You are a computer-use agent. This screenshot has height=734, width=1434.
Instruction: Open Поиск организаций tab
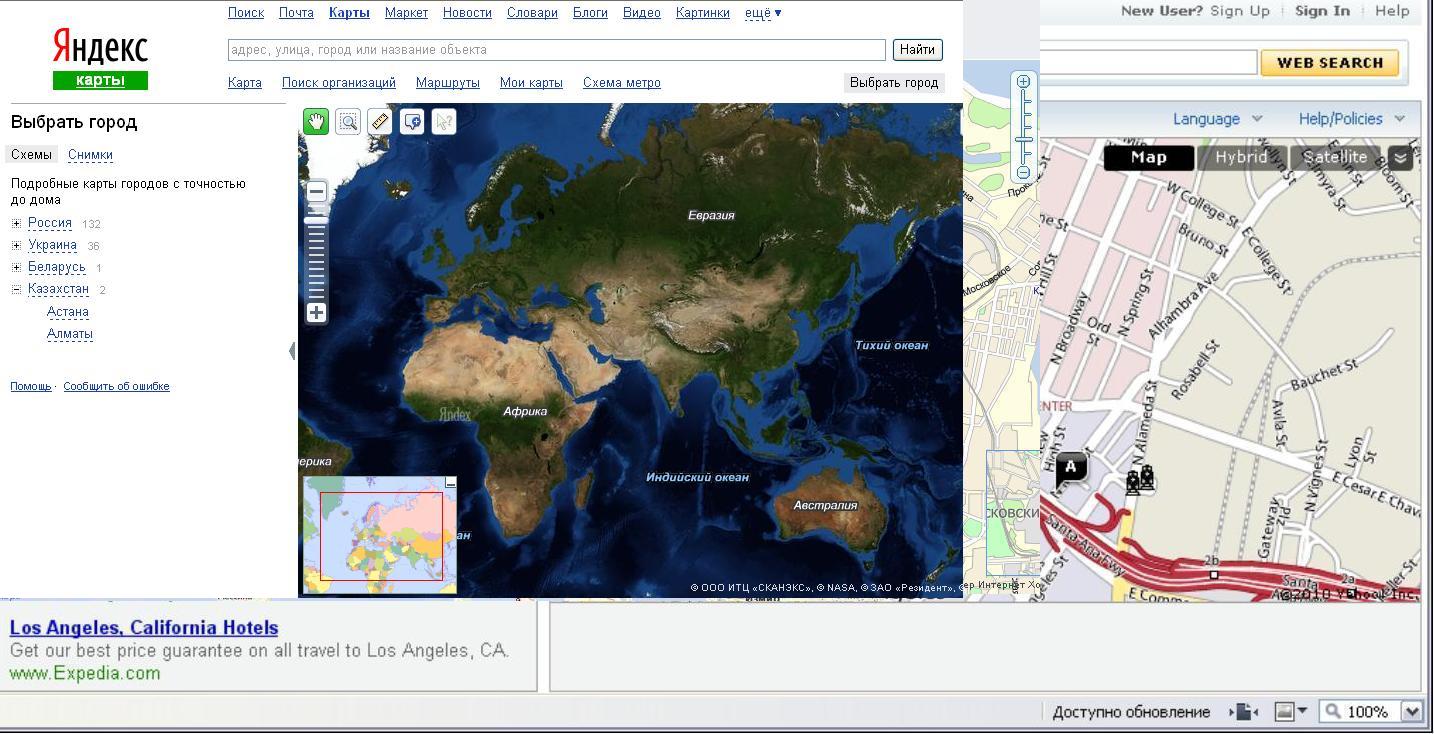[x=339, y=83]
